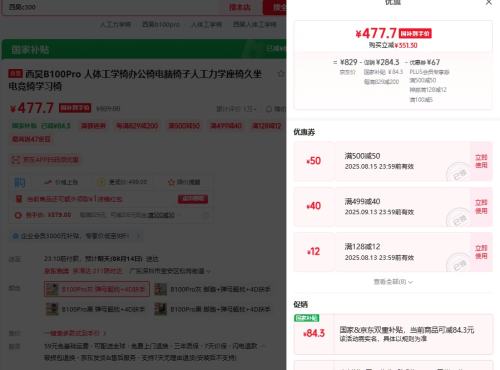Click the 满128减12 tag on product page
The height and width of the screenshot is (370, 500).
click(x=267, y=126)
